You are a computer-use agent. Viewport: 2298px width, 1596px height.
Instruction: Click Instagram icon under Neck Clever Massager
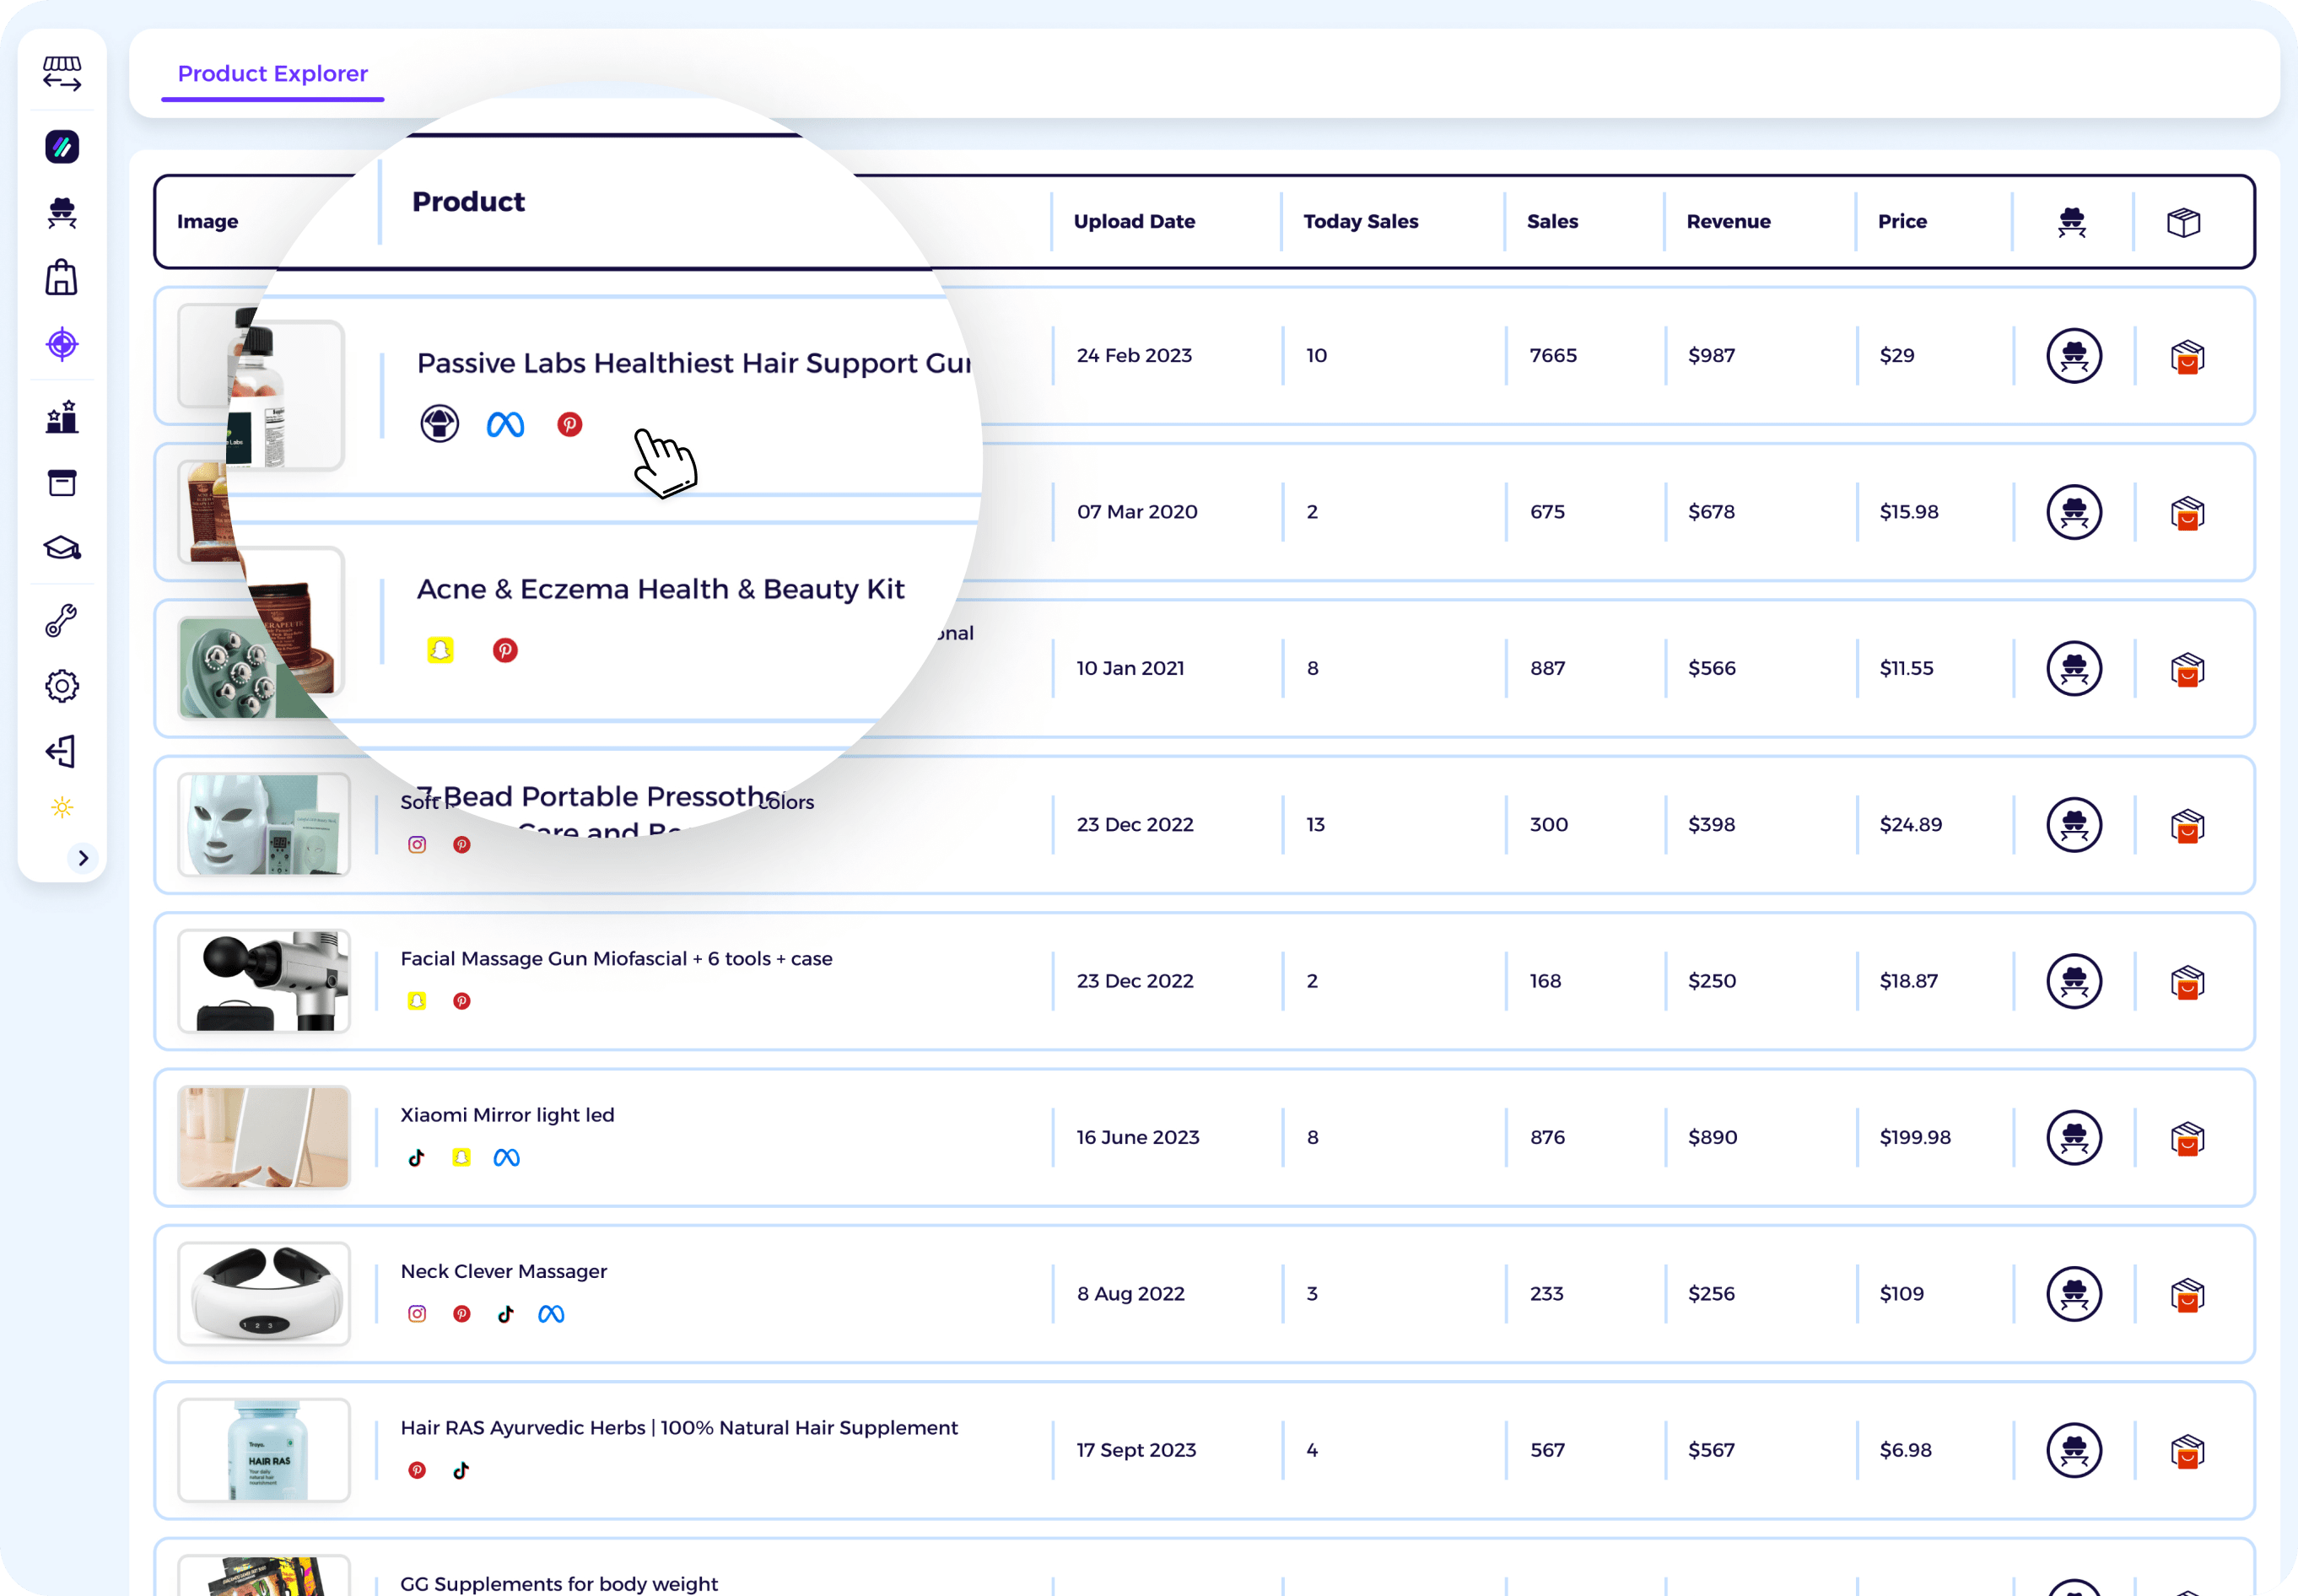pyautogui.click(x=417, y=1314)
